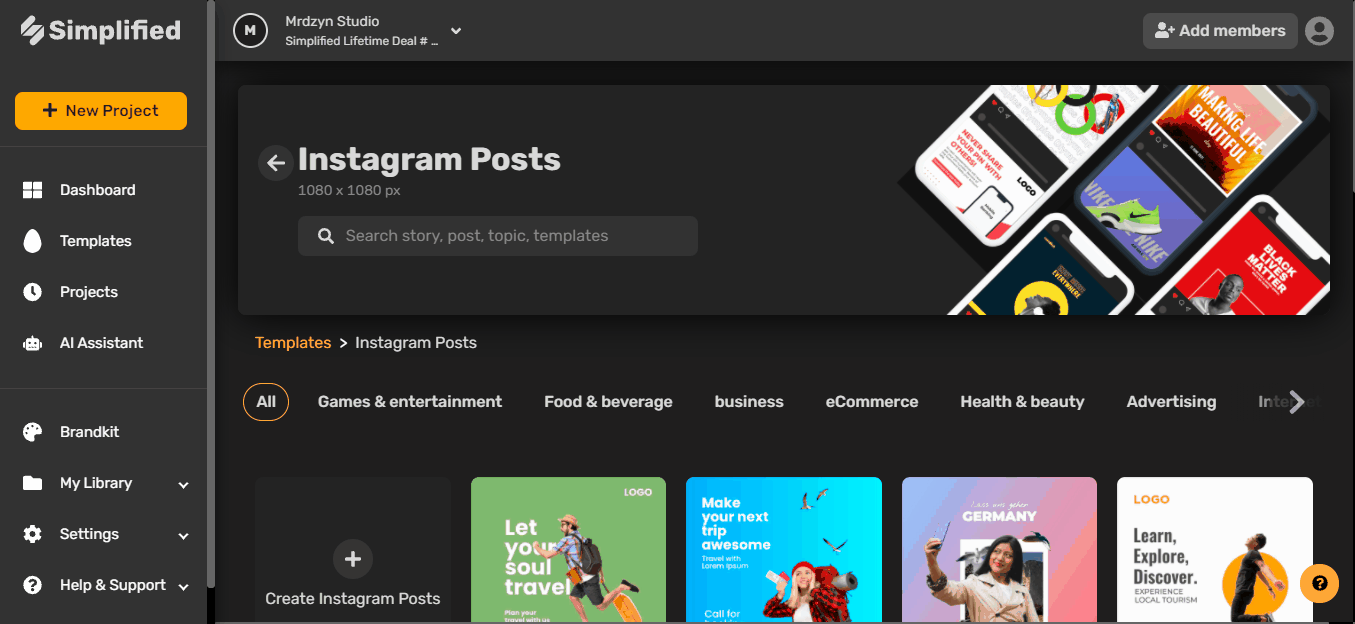
Task: Open the Learn, Explore, Discover template
Action: [1215, 550]
